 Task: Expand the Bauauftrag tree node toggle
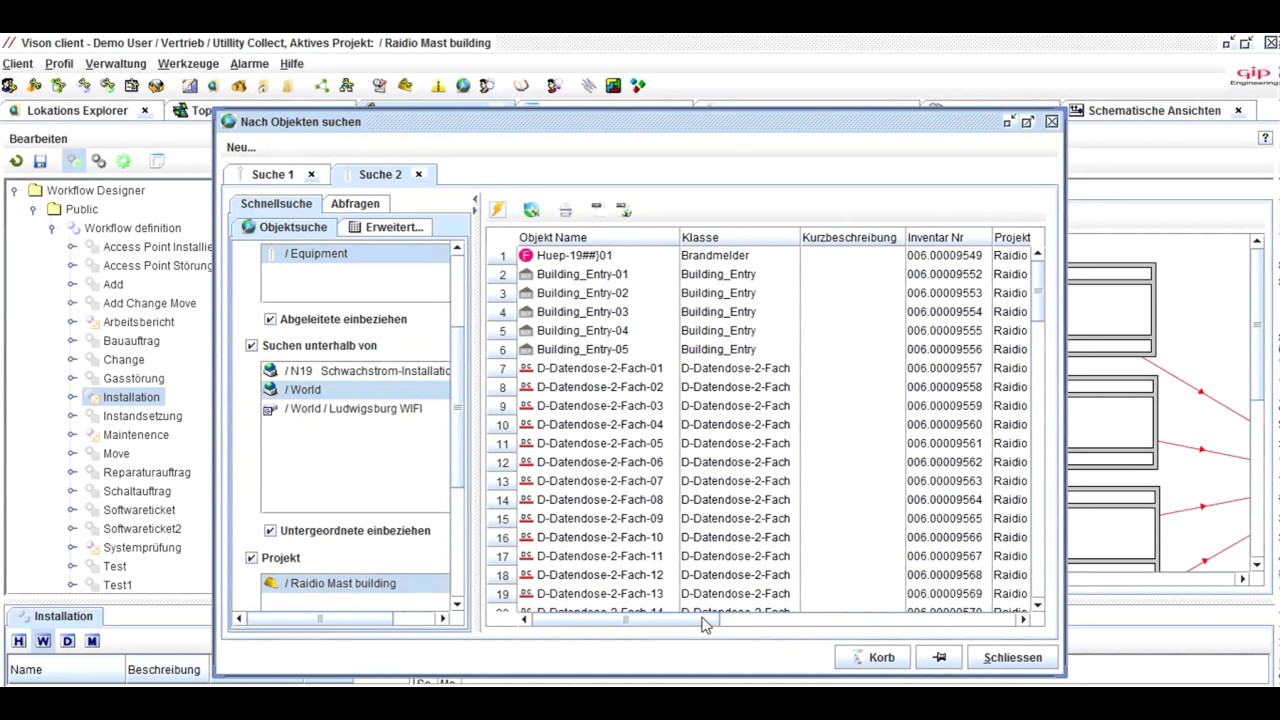(72, 341)
